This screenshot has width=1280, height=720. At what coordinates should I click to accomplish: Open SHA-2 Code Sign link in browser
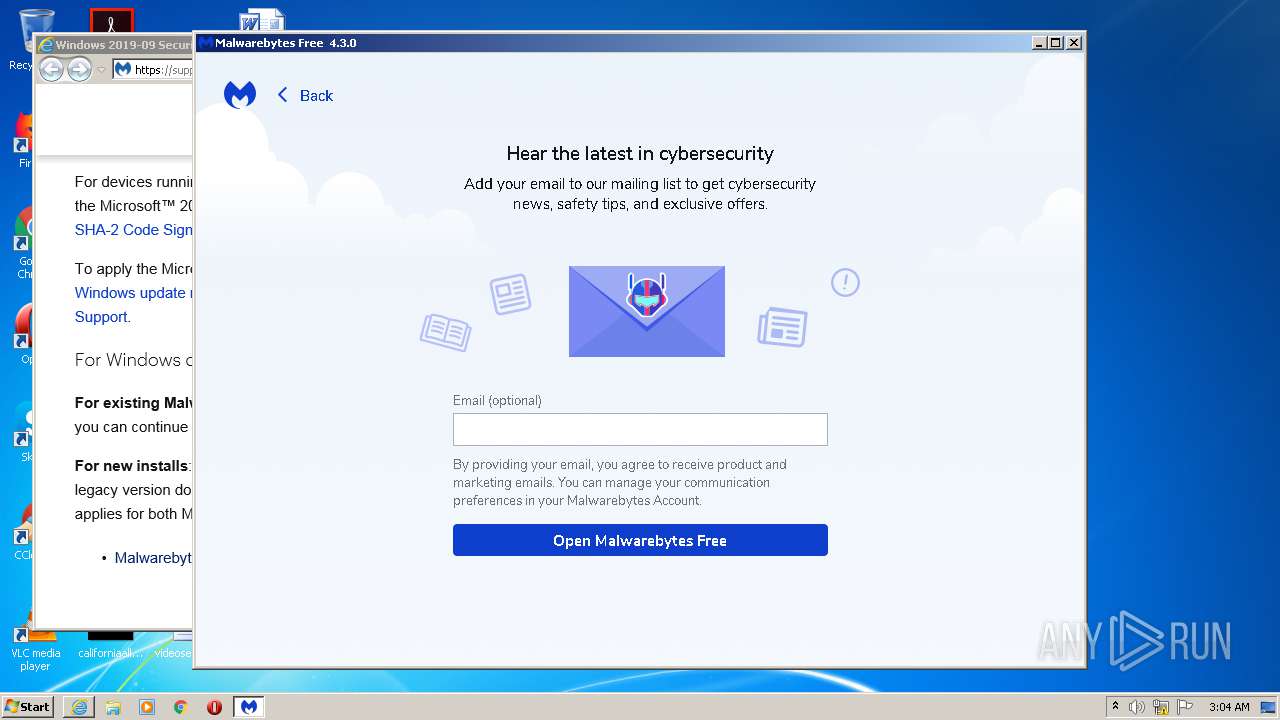[134, 230]
